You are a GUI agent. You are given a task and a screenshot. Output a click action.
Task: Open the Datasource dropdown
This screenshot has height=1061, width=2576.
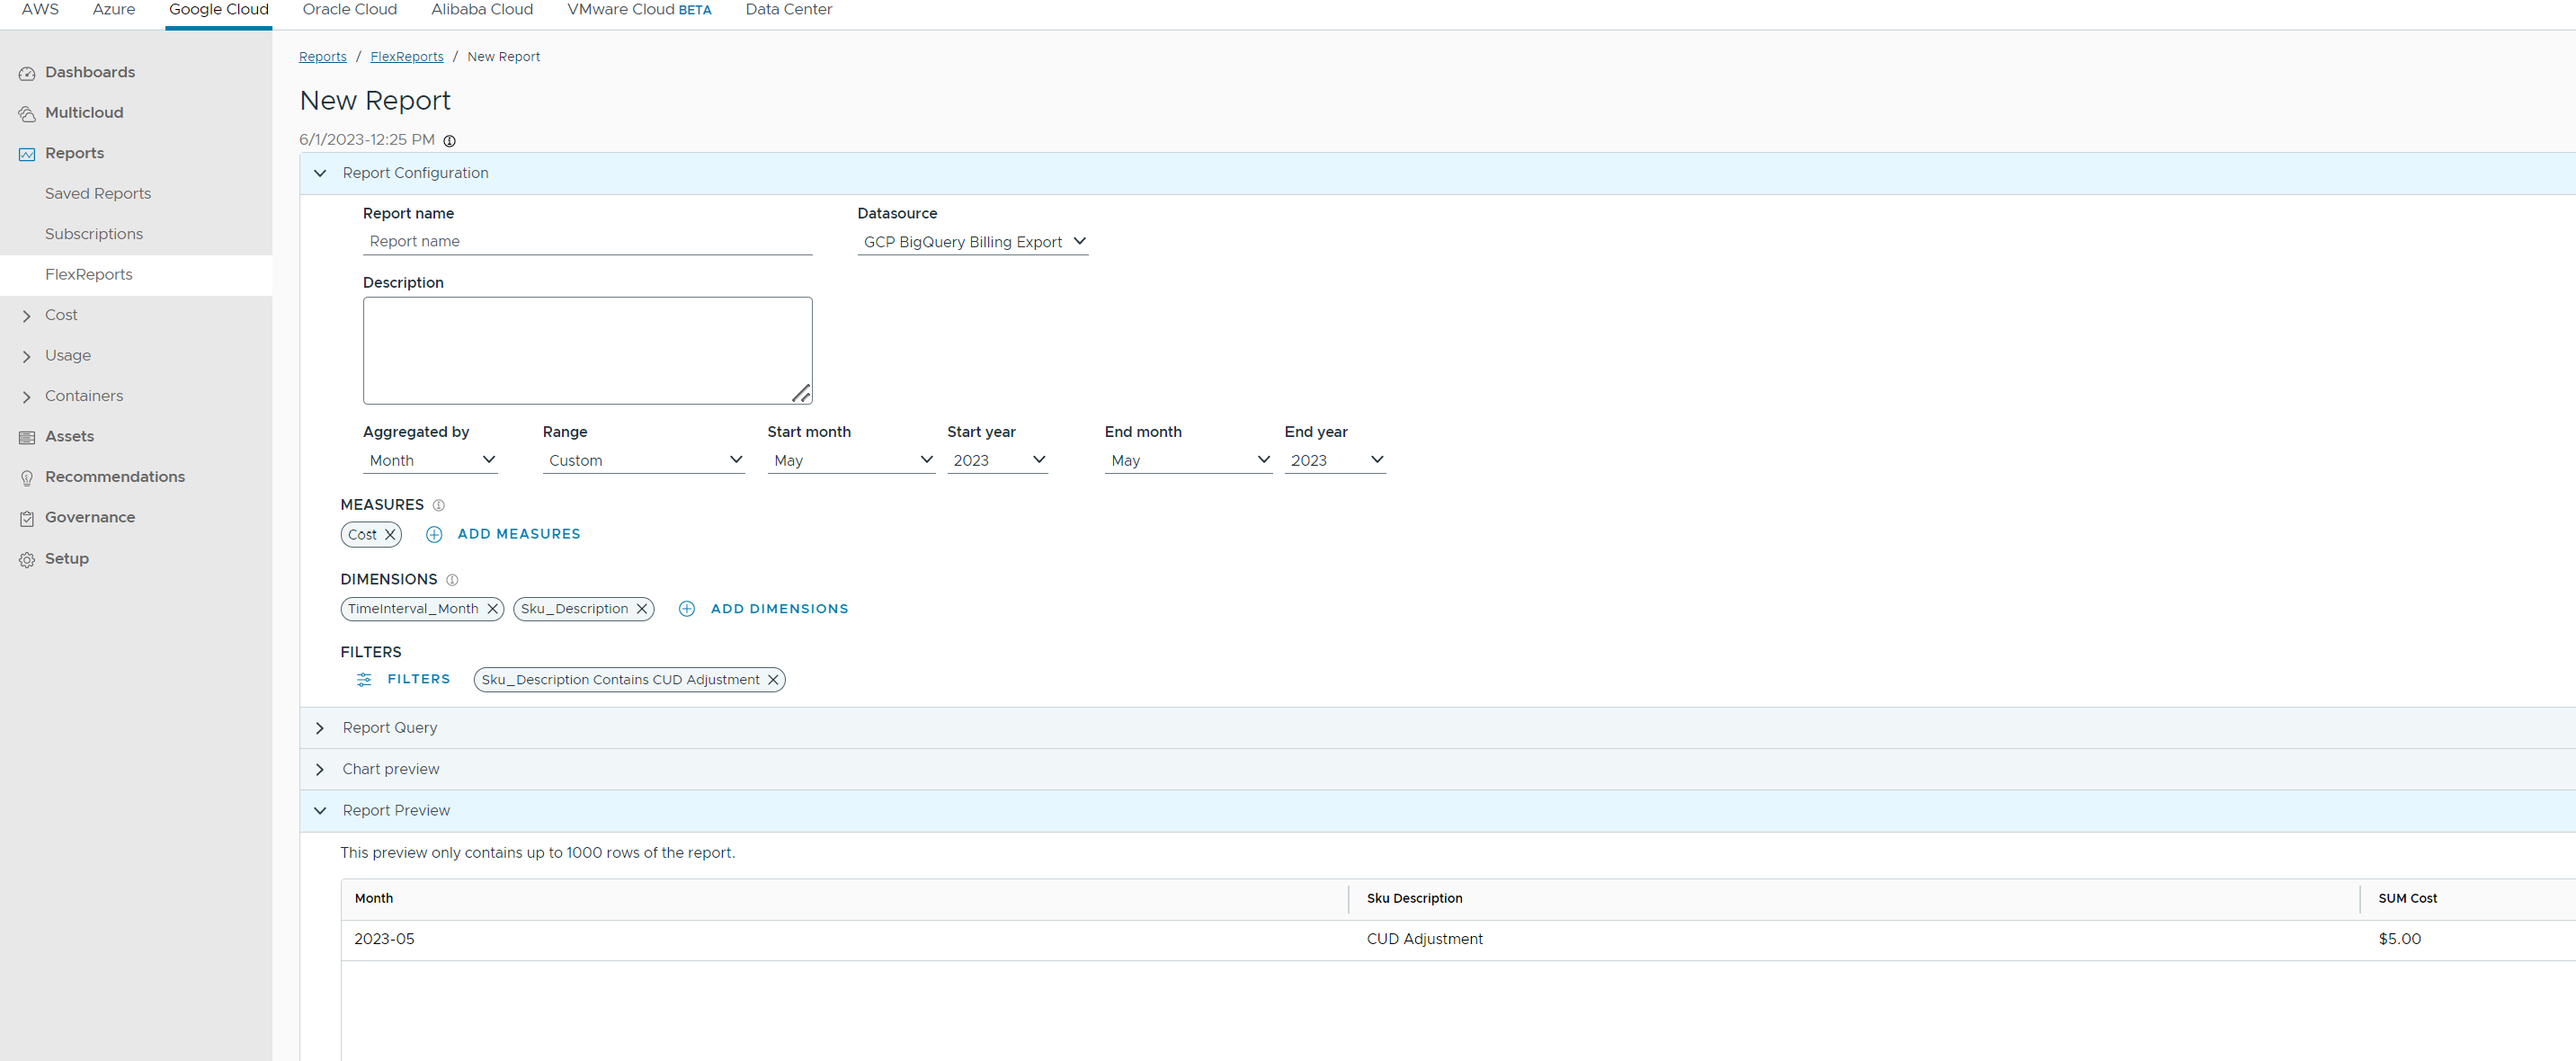(x=972, y=242)
